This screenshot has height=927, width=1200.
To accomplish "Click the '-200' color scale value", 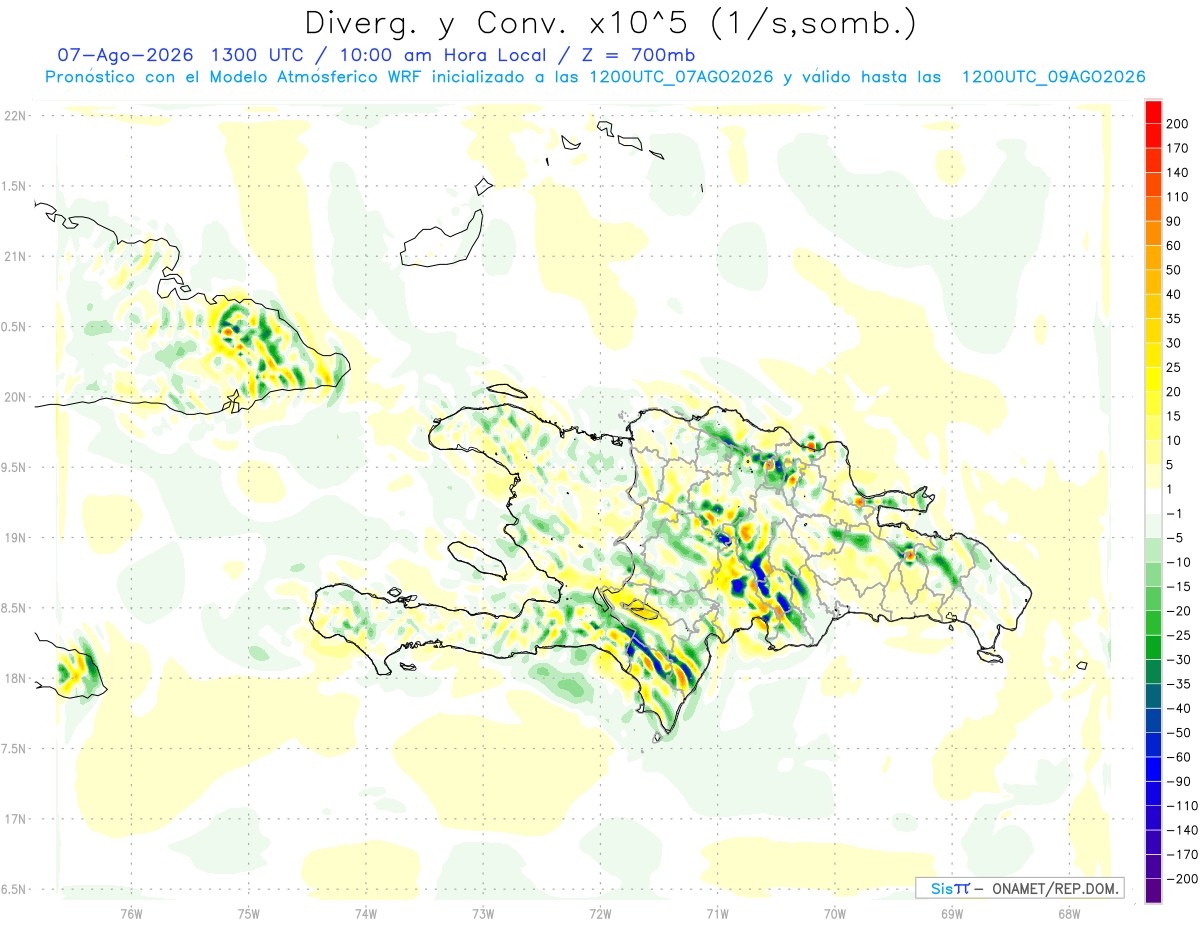I will (1181, 878).
